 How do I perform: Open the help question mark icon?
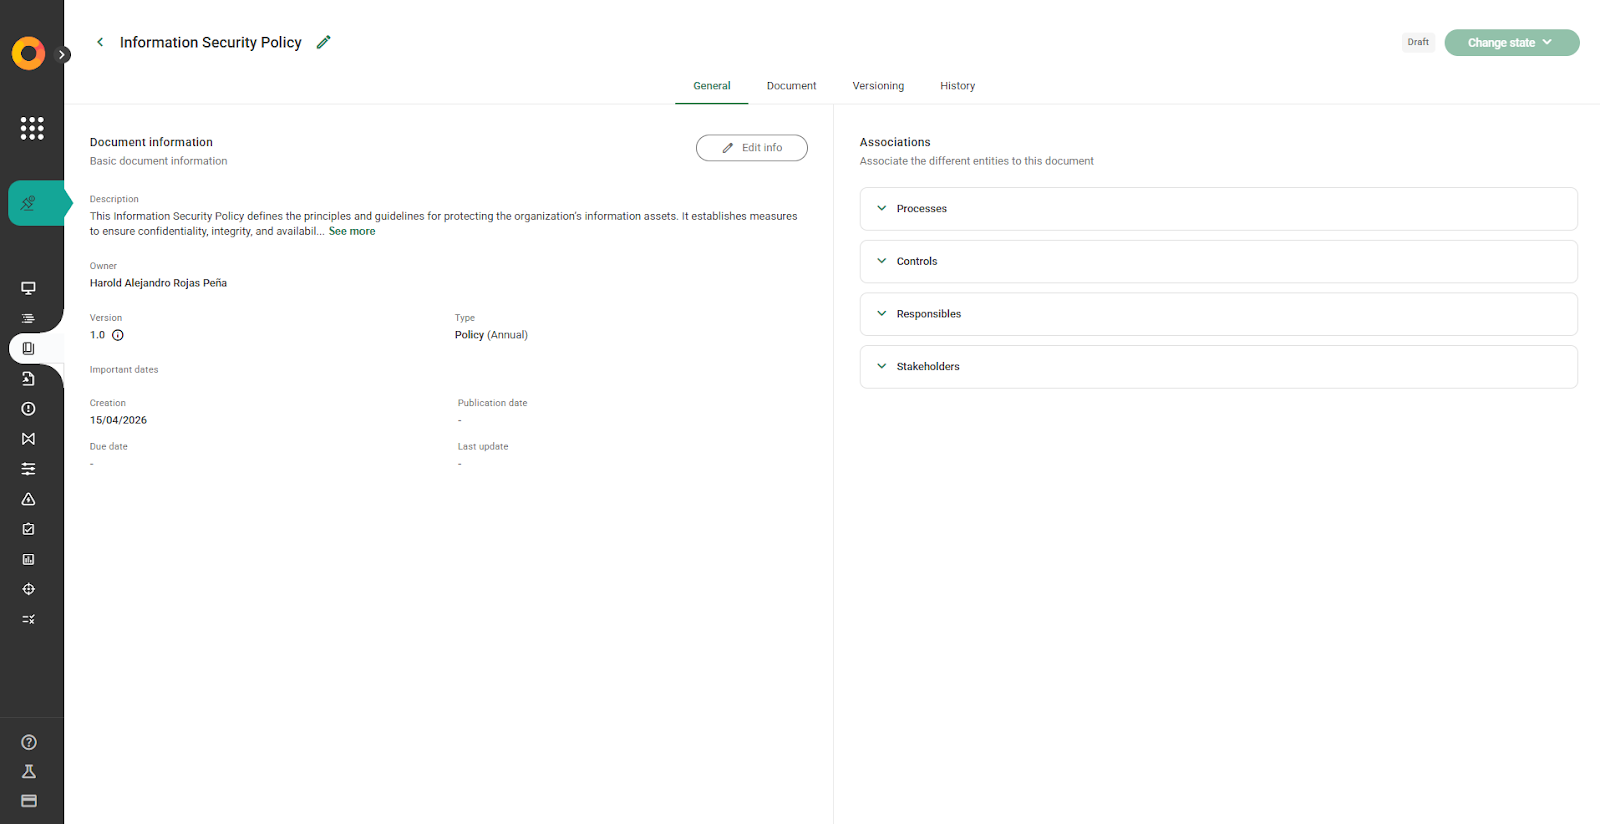[29, 742]
